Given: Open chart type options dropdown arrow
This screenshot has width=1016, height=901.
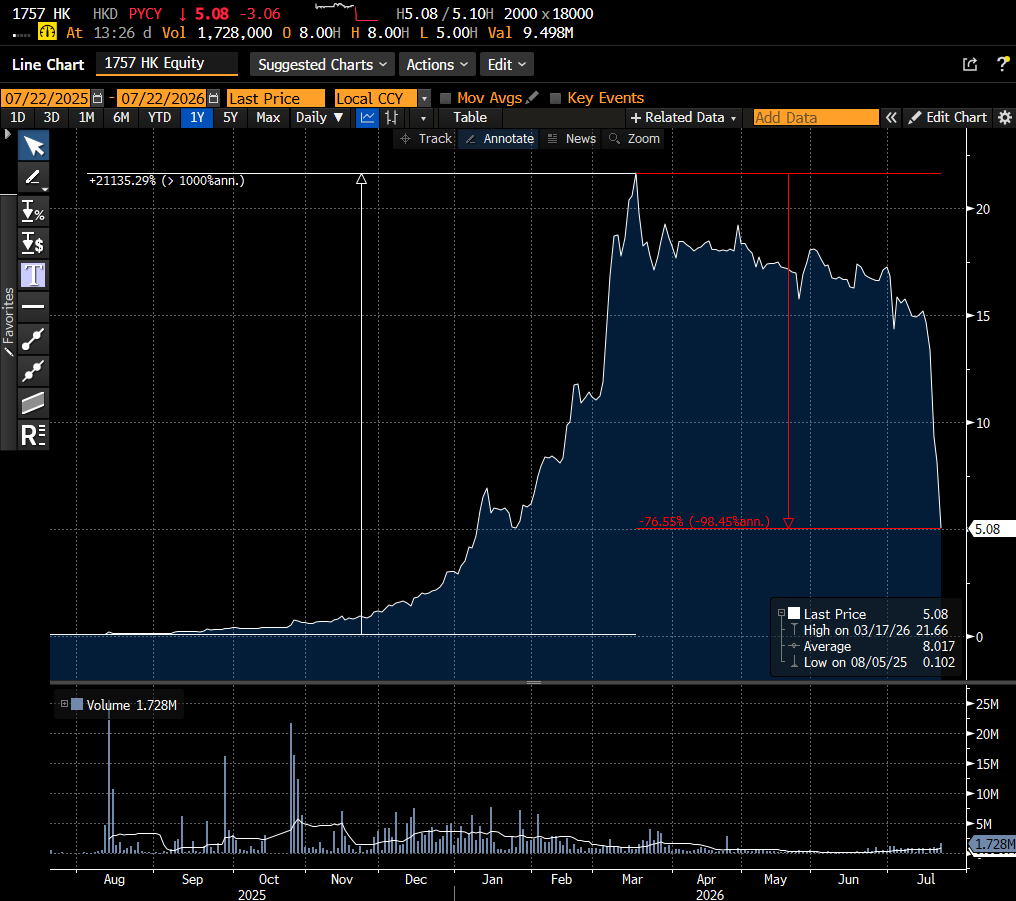Looking at the screenshot, I should coord(423,118).
